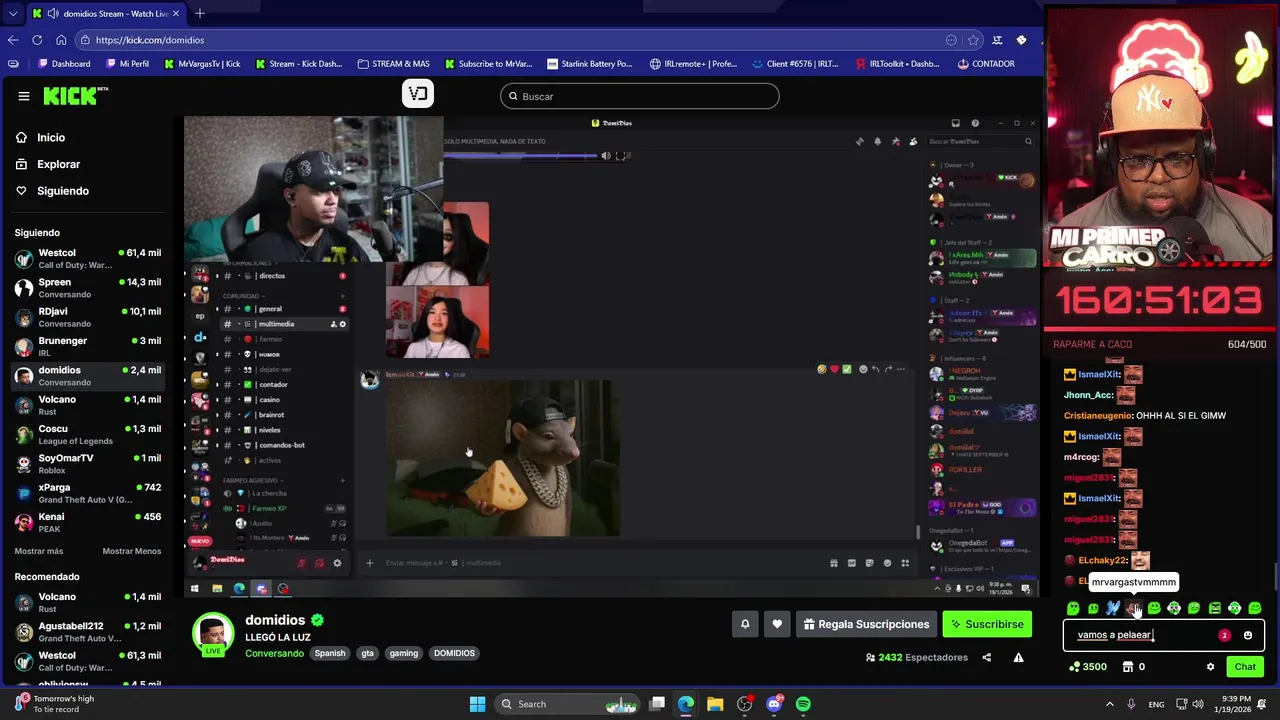Screen dimensions: 1280x720
Task: Go to Inicio in sidebar
Action: (51, 138)
